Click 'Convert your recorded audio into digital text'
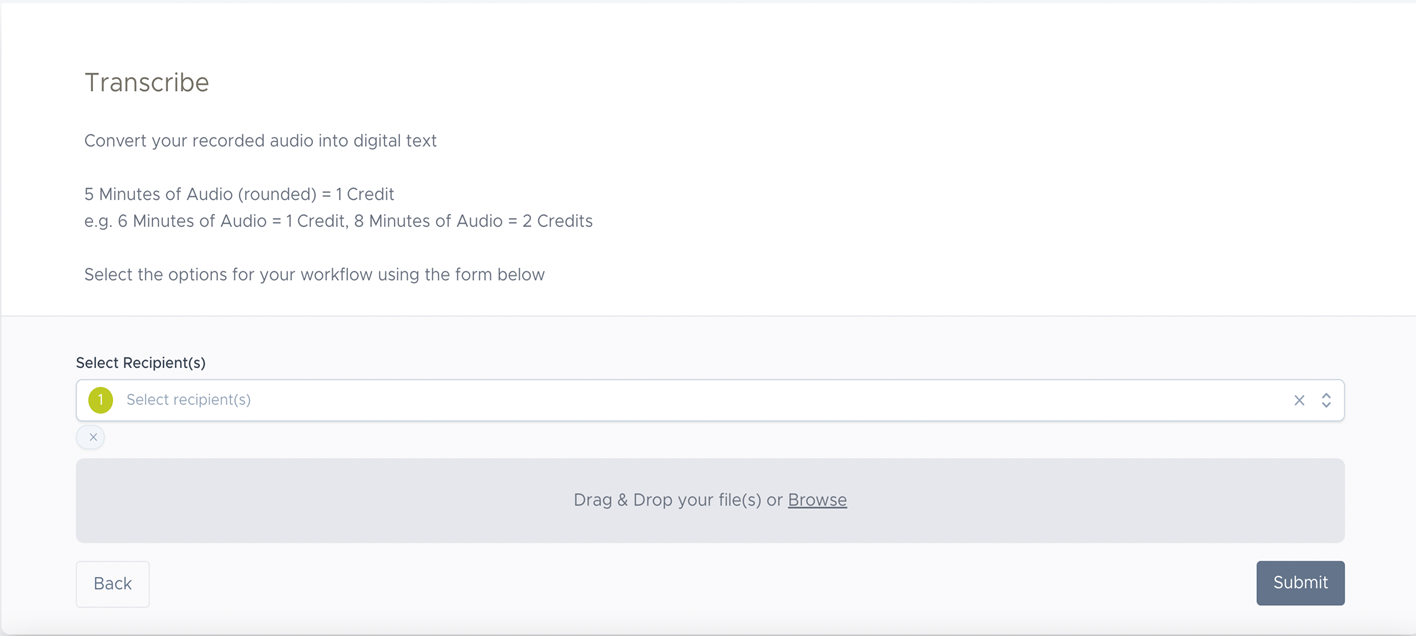The image size is (1416, 636). [260, 141]
